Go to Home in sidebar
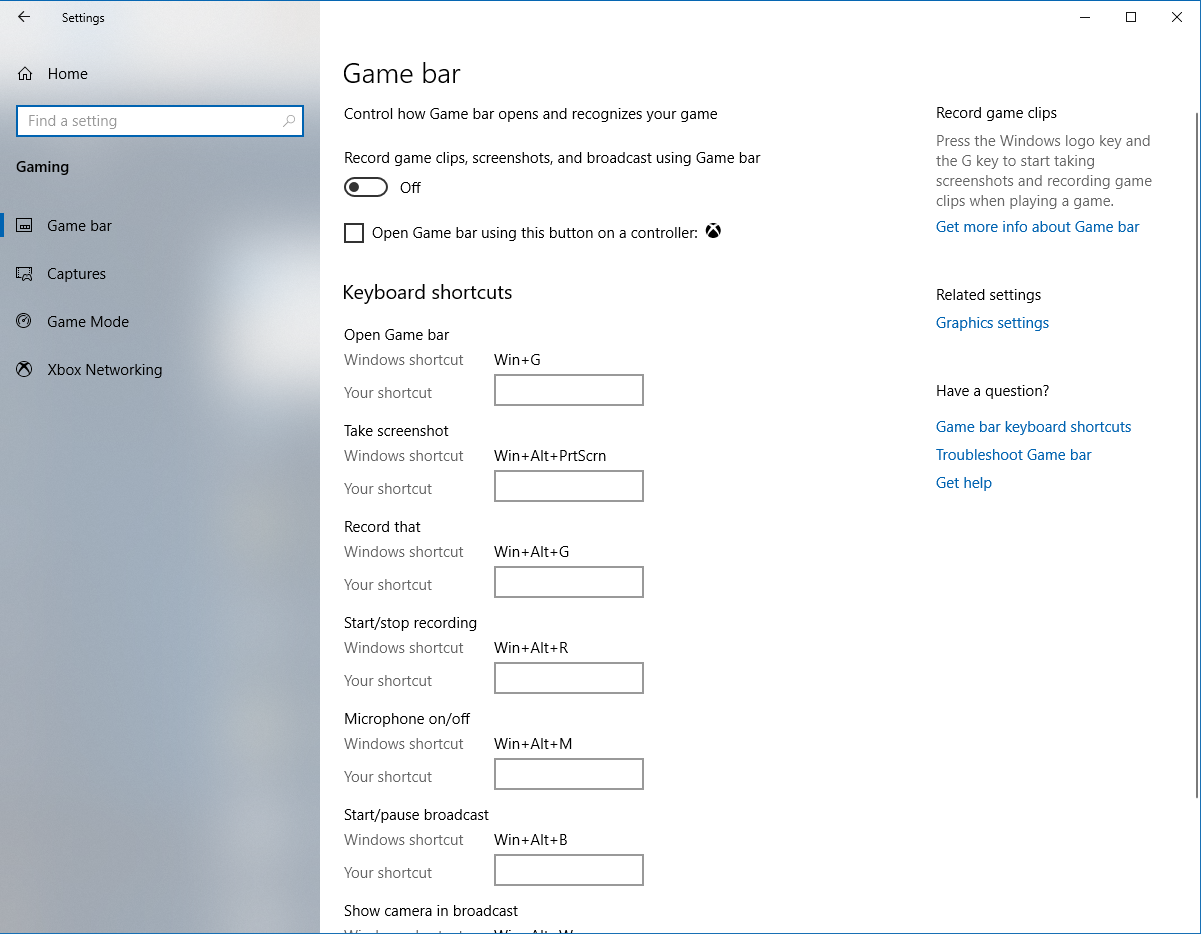Viewport: 1201px width, 934px height. (x=67, y=74)
